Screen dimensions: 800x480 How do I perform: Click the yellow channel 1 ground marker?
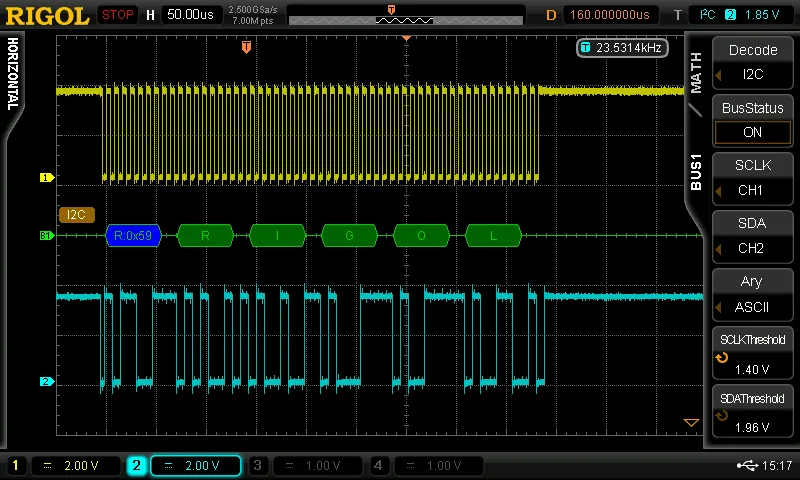[x=46, y=178]
